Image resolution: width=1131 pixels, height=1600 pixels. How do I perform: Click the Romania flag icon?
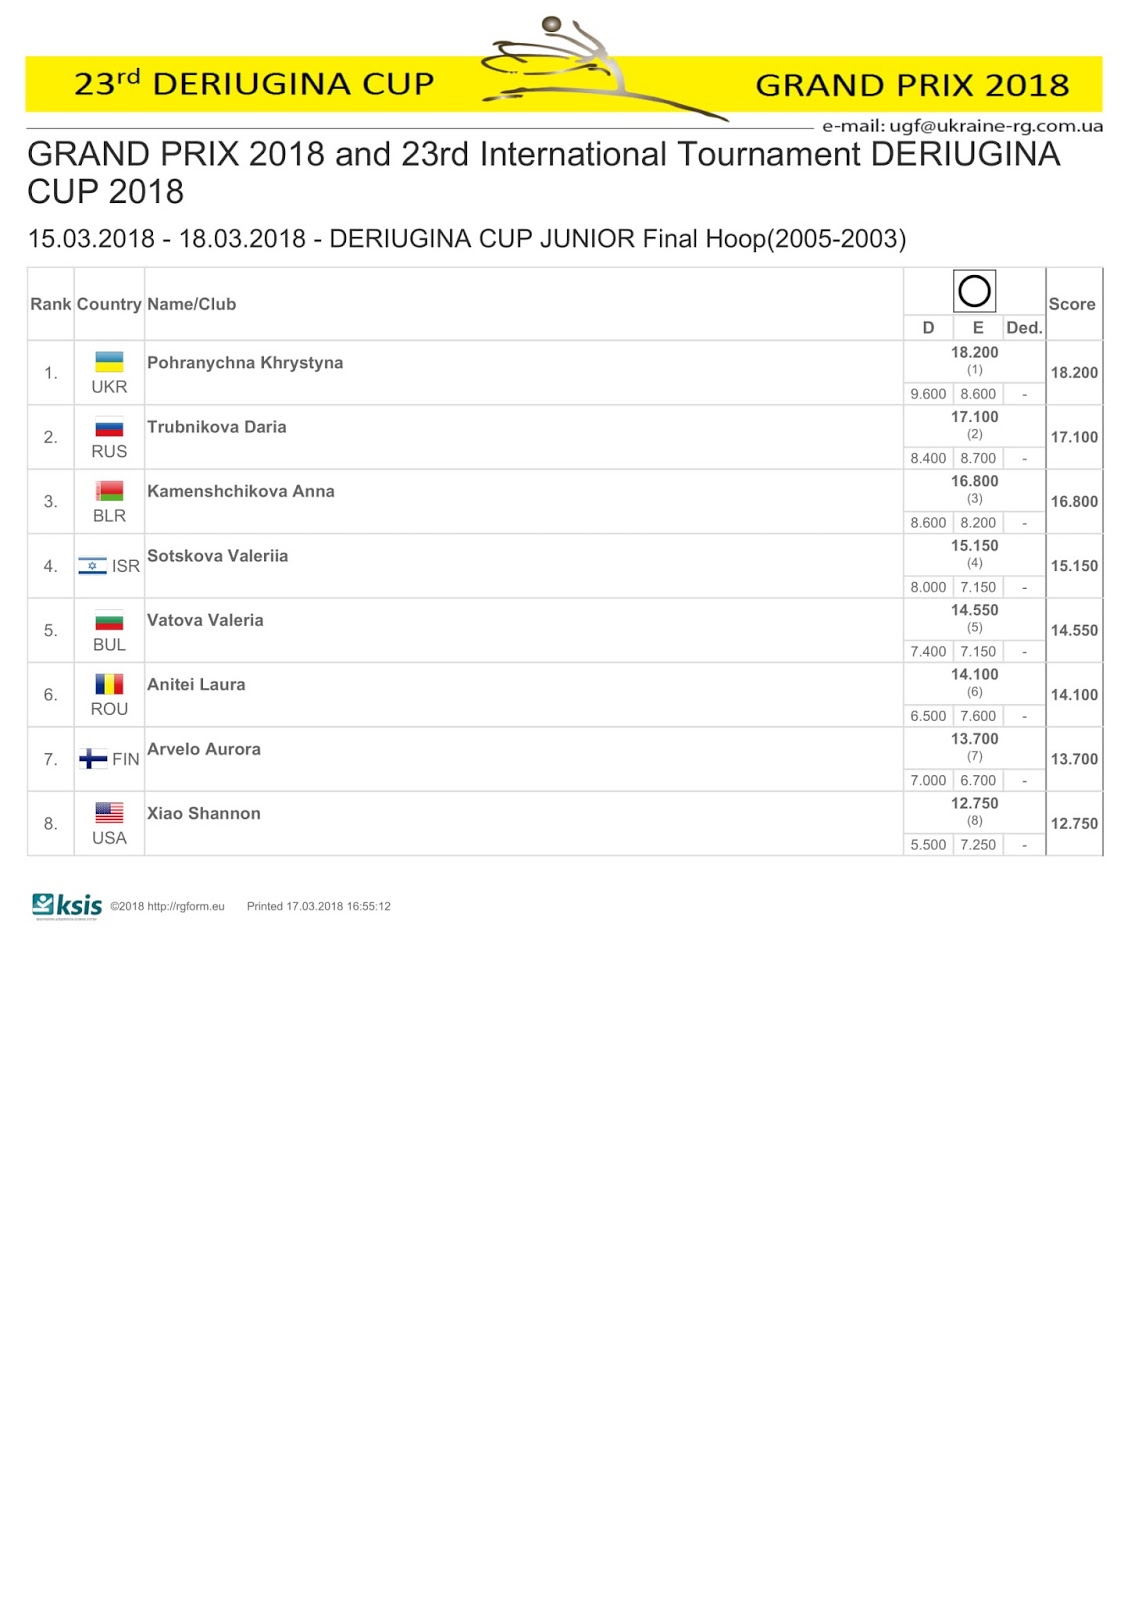coord(109,684)
